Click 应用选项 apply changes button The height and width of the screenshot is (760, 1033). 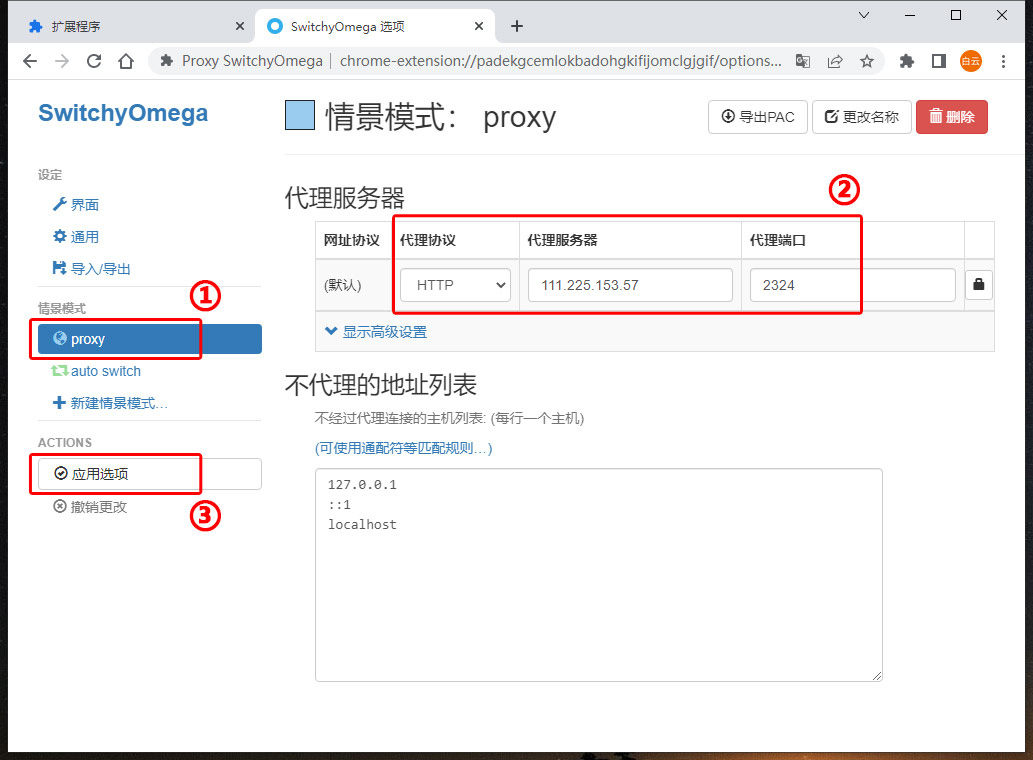150,474
